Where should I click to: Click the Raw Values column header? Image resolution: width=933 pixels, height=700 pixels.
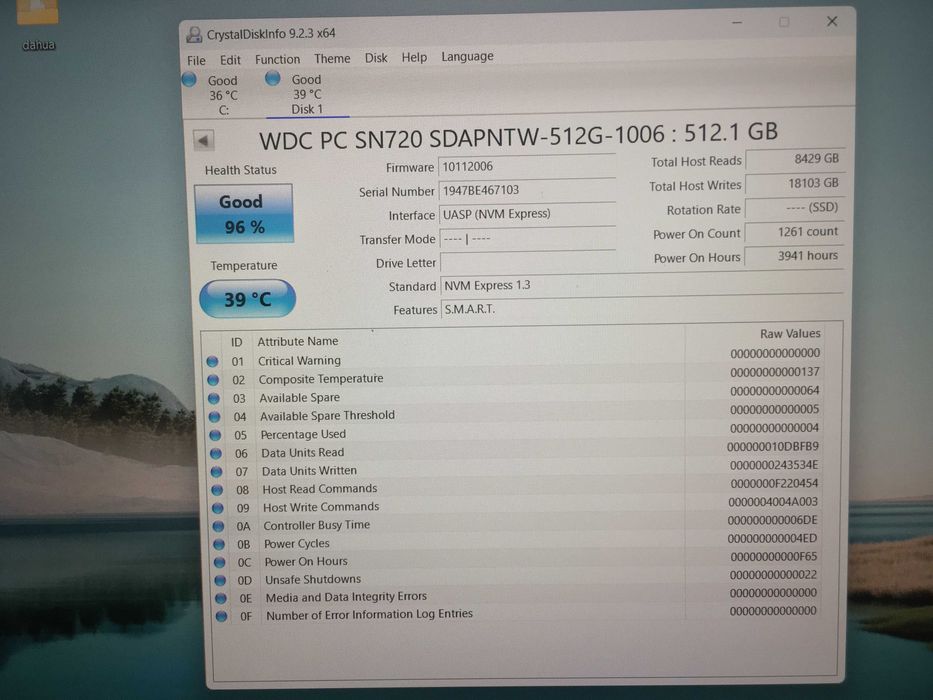790,333
